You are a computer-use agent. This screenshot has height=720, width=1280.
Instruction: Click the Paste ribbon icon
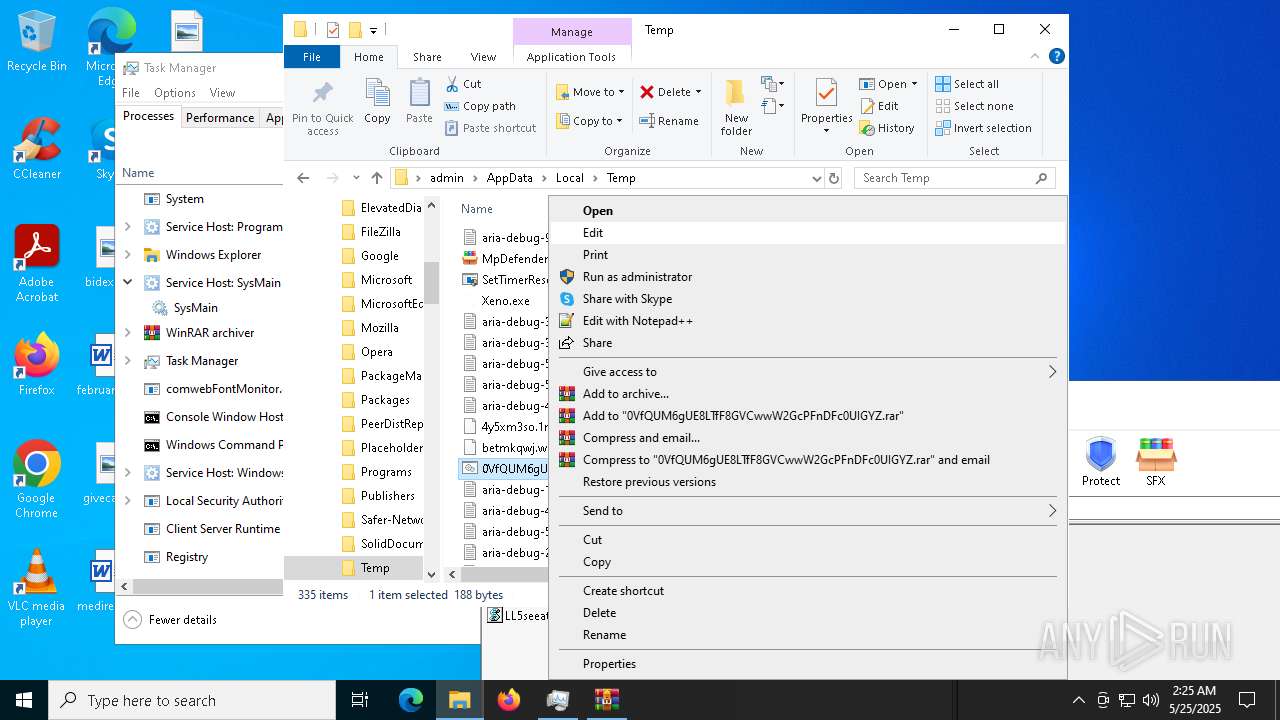tap(419, 101)
